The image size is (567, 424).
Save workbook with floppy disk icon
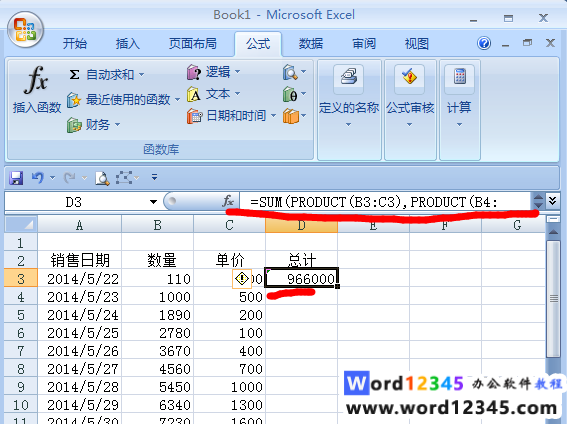tap(16, 178)
